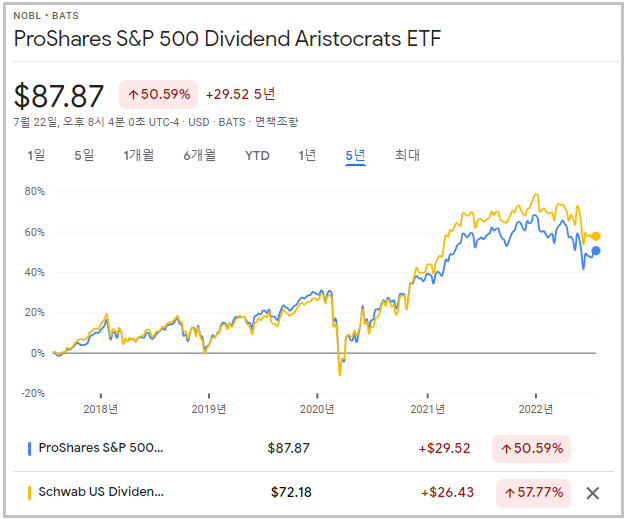
Task: Switch chart to 1개월 range
Action: (x=139, y=155)
